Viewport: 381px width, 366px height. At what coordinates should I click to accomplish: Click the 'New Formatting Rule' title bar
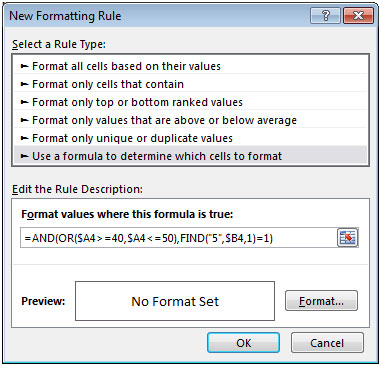(157, 16)
